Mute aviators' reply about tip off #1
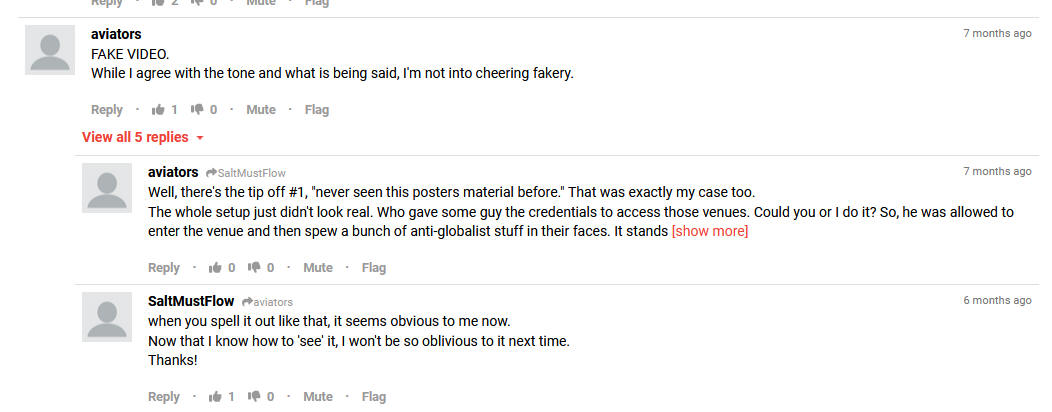This screenshot has height=412, width=1052. [x=318, y=268]
